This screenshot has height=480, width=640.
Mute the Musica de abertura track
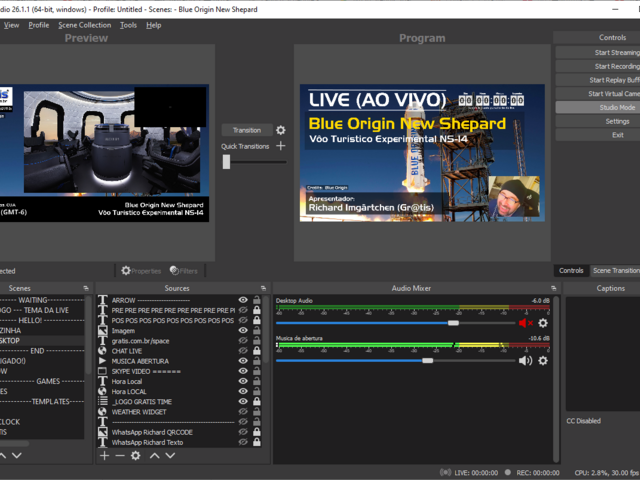pyautogui.click(x=525, y=360)
